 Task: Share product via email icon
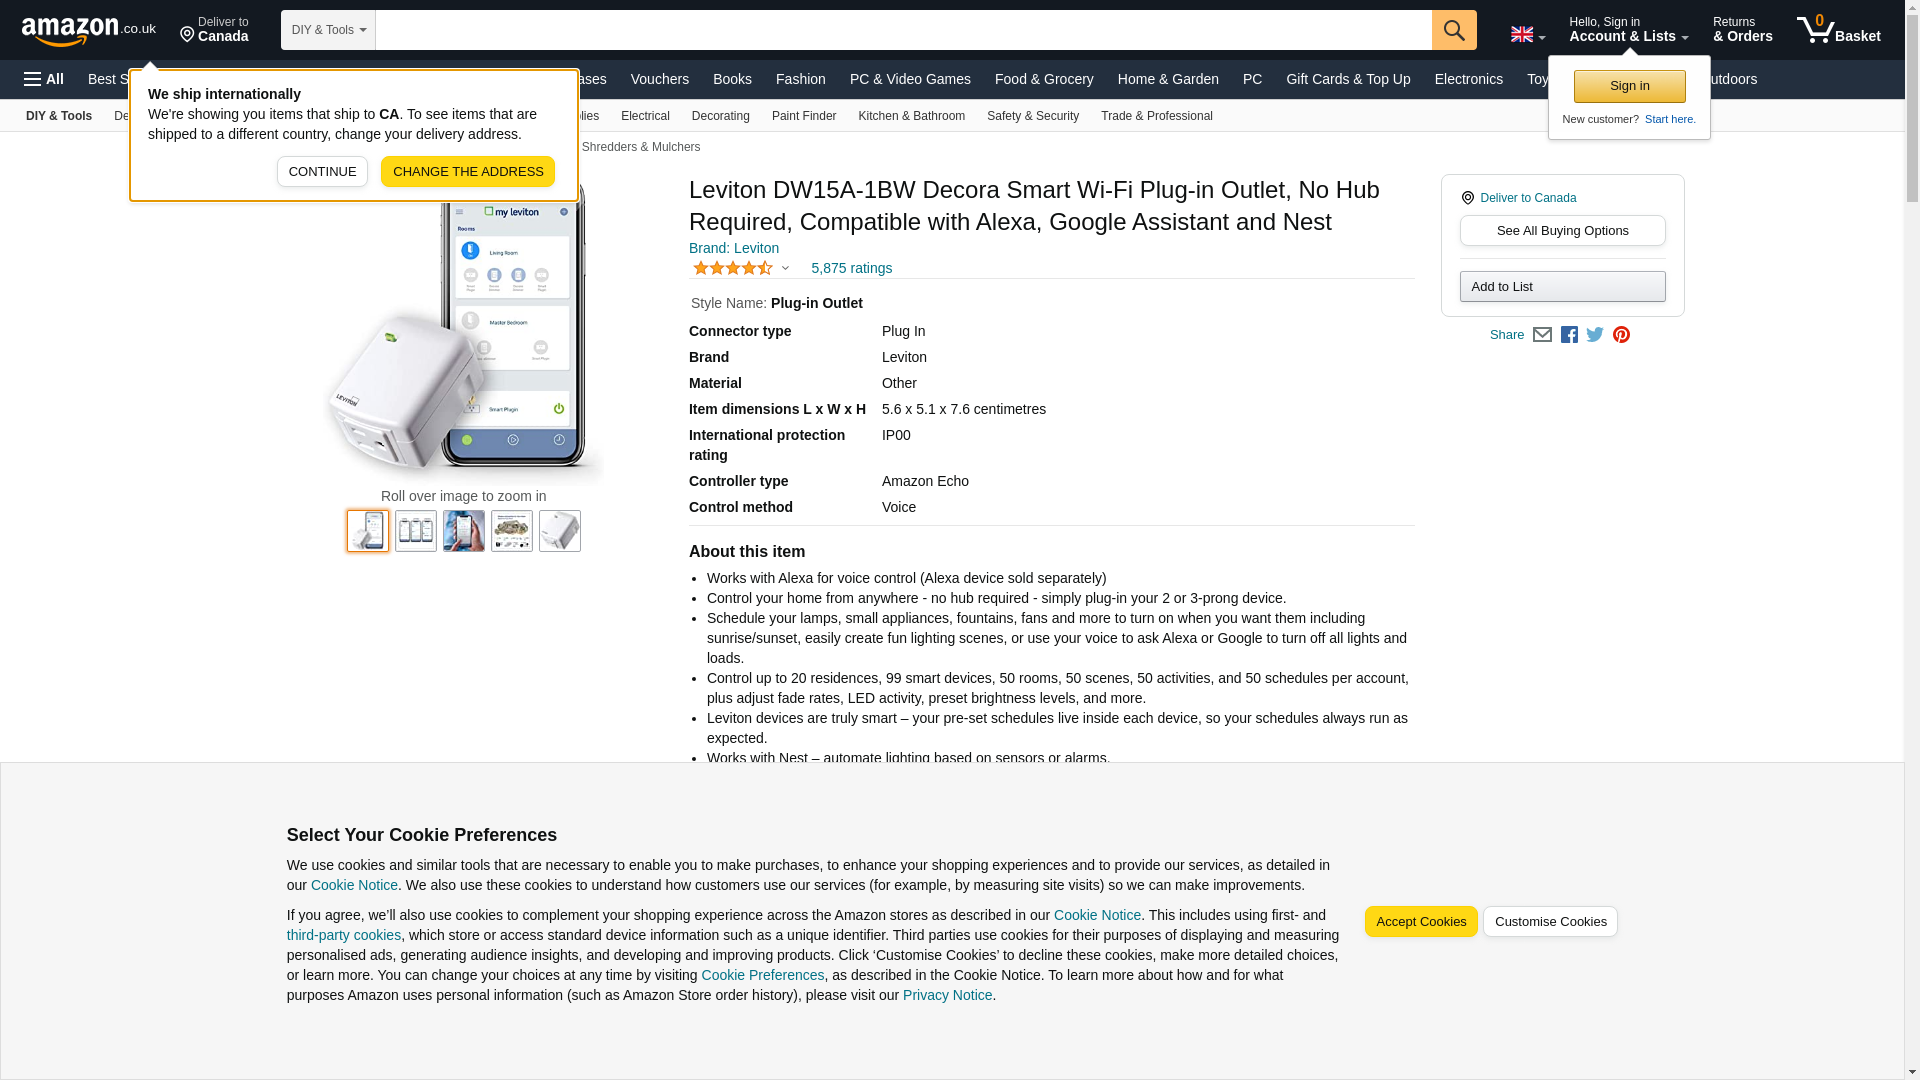tap(1542, 335)
